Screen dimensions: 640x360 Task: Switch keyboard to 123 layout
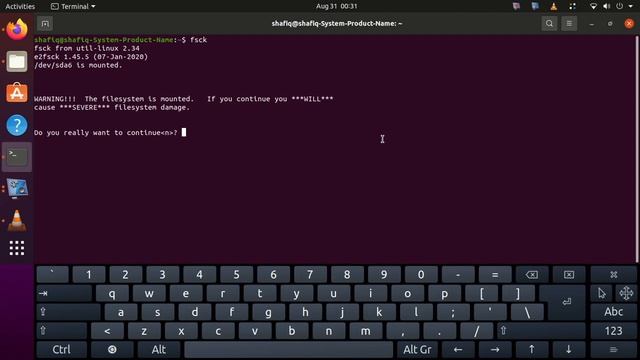click(613, 331)
